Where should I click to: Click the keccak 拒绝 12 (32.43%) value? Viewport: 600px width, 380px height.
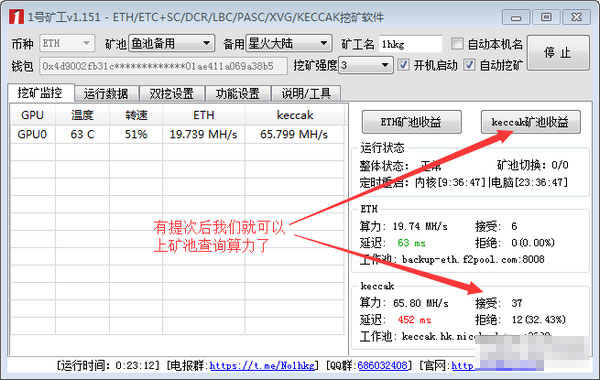(539, 320)
